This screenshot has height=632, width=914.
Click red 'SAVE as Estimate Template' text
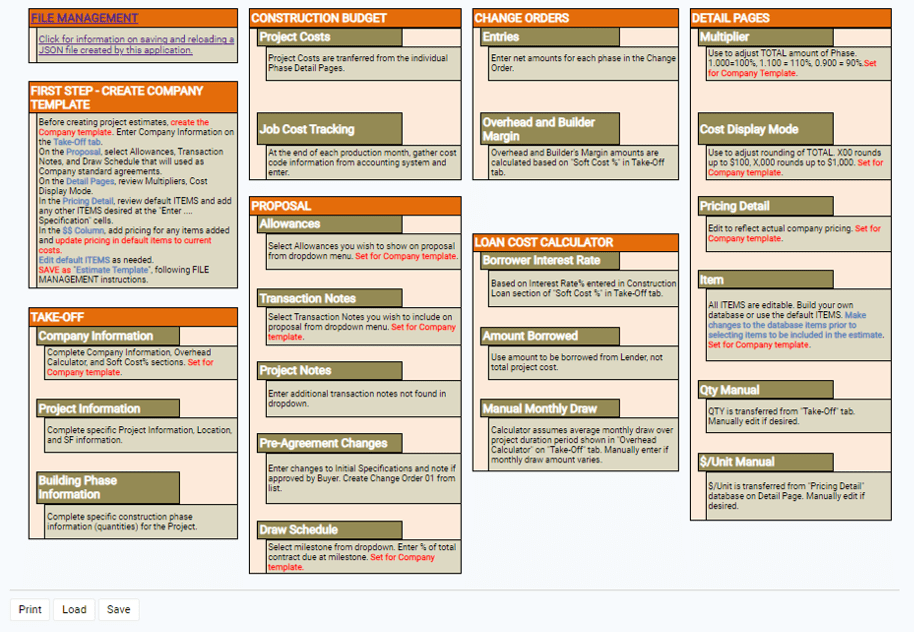pyautogui.click(x=94, y=270)
